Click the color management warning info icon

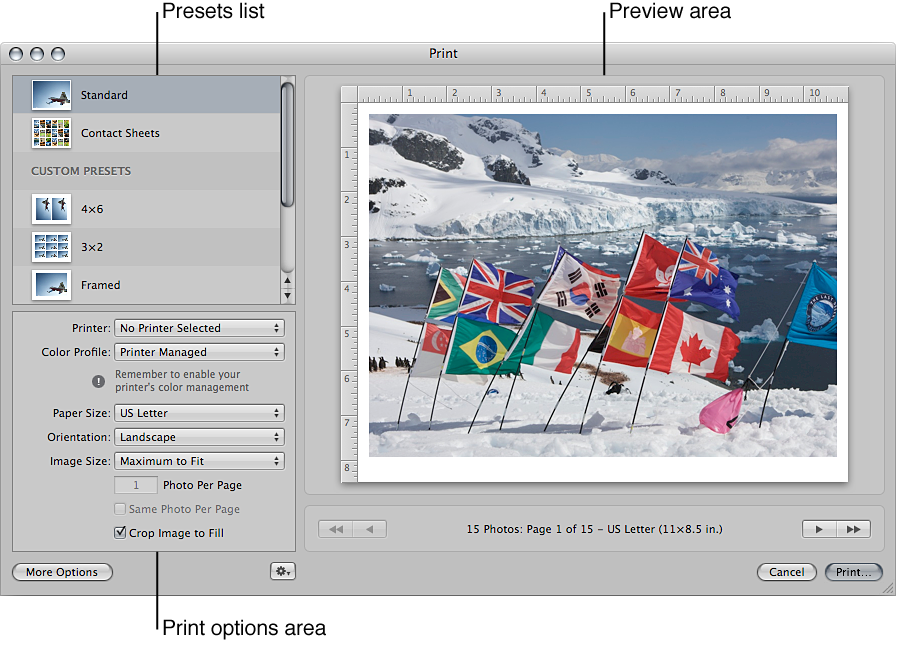[98, 381]
